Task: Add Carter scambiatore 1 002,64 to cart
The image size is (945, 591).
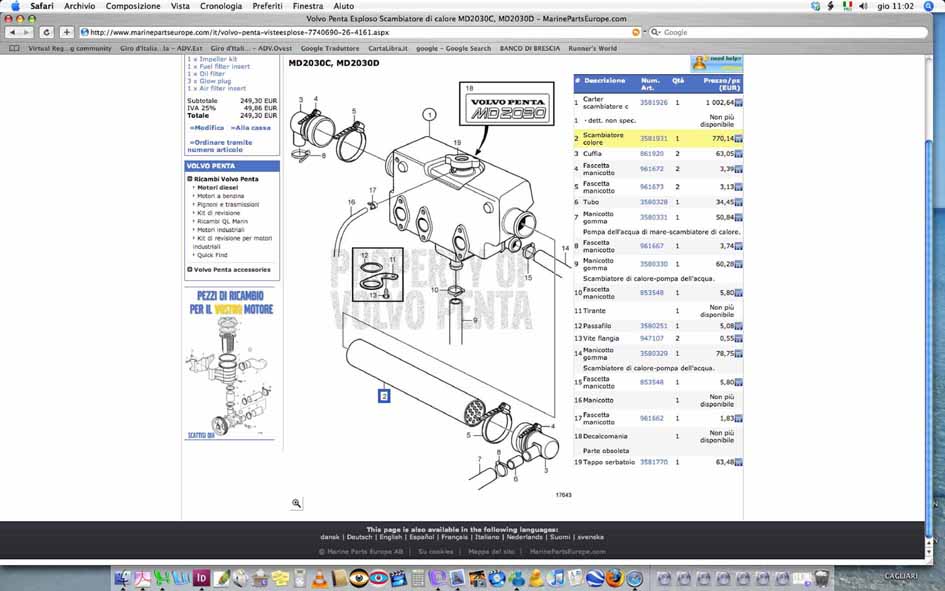Action: click(x=739, y=103)
